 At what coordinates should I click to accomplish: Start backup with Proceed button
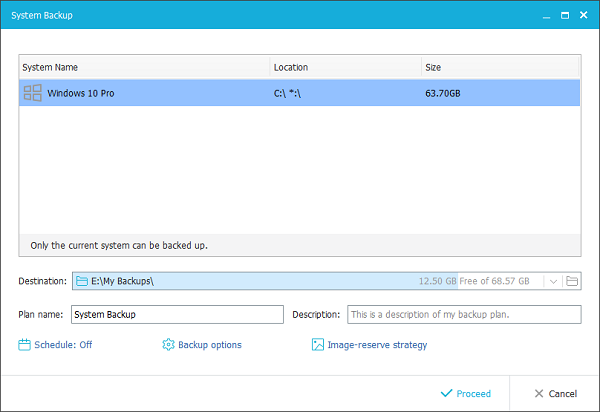click(466, 393)
